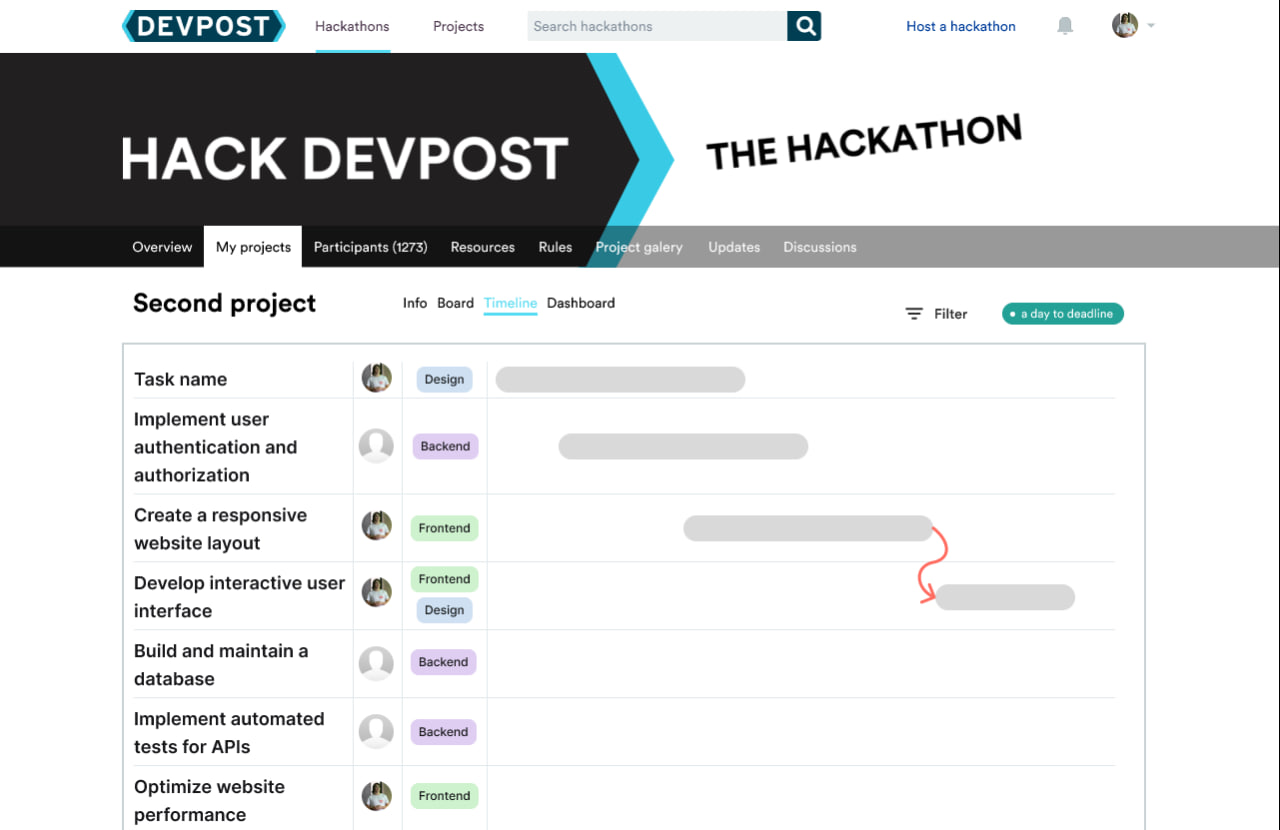Click 'Implement automated tests for APIs' title
The image size is (1280, 830).
tap(229, 733)
